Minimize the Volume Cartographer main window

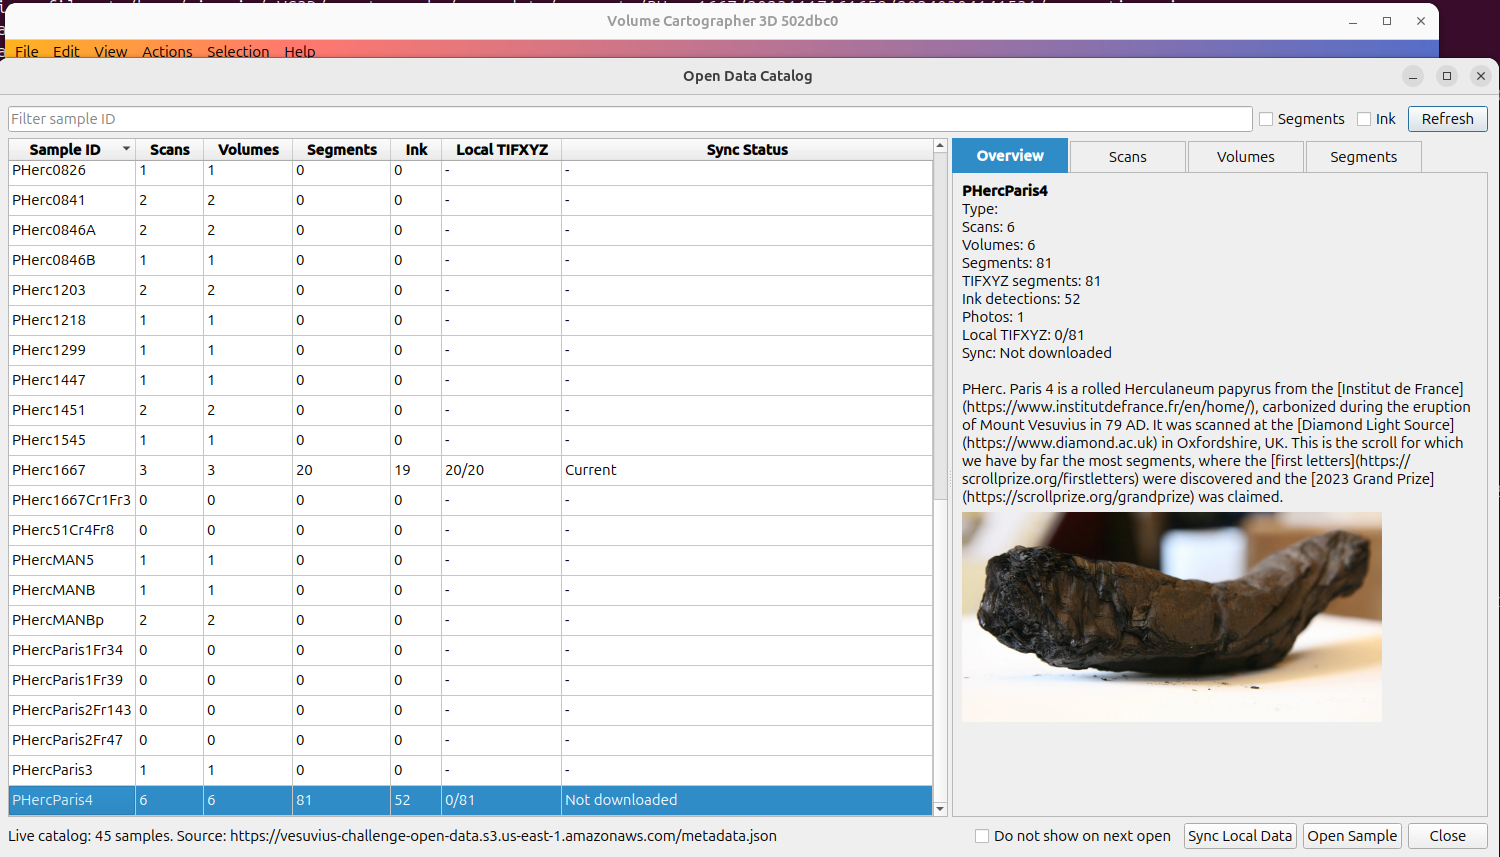pos(1353,21)
